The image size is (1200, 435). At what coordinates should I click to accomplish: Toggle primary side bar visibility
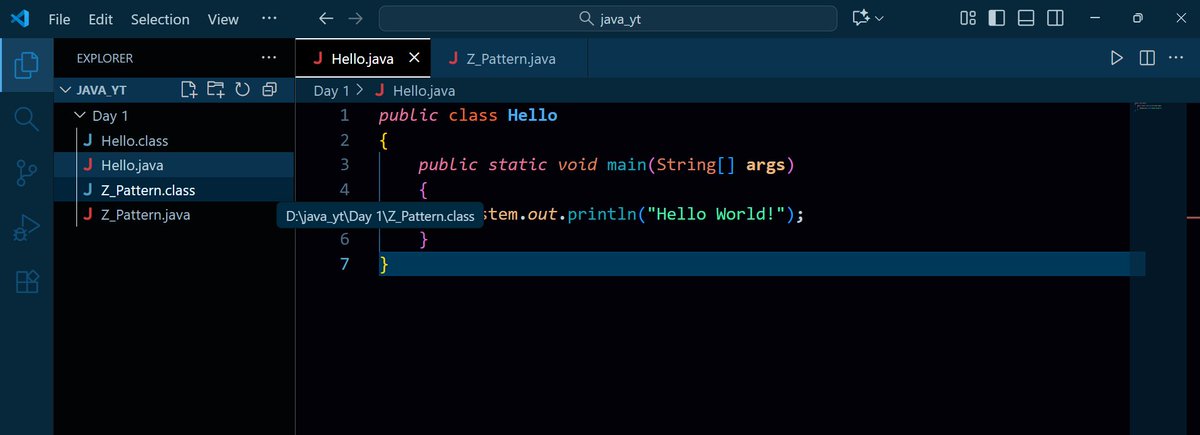point(997,19)
